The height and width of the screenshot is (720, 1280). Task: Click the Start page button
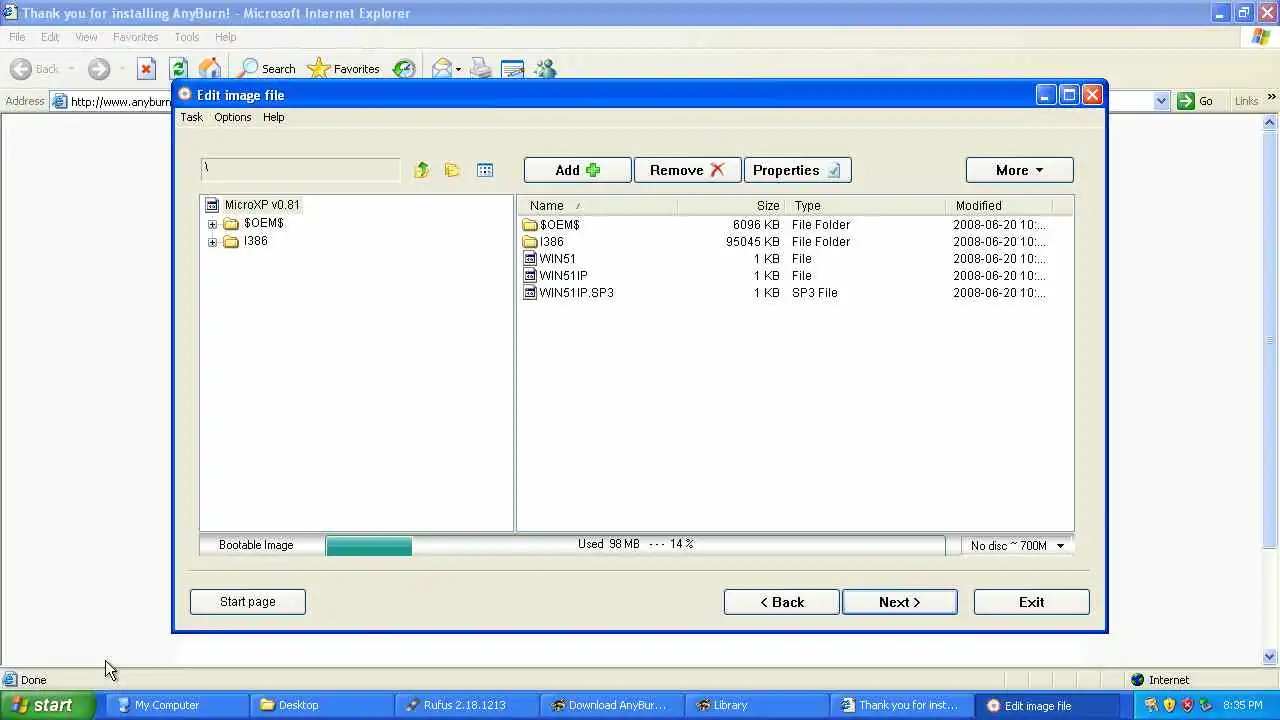tap(247, 601)
